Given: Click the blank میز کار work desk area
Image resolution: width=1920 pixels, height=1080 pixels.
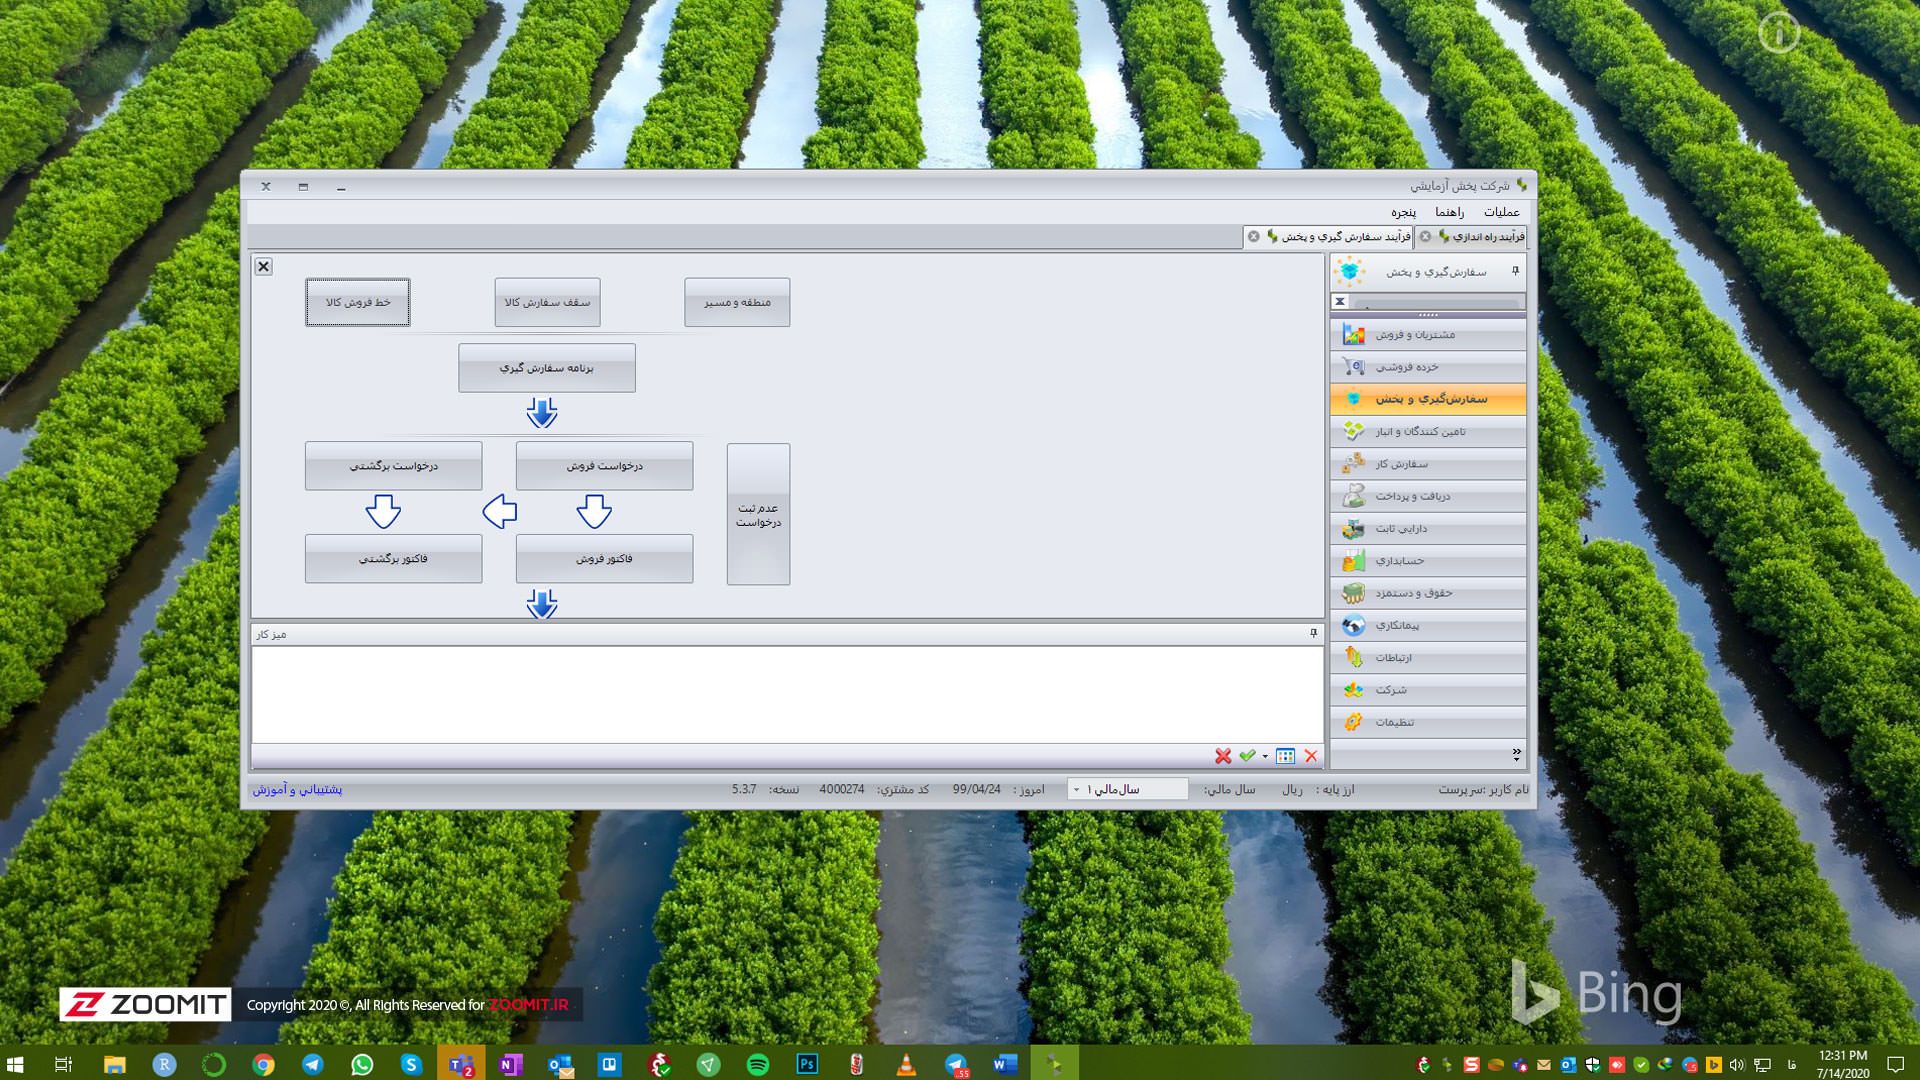Looking at the screenshot, I should pyautogui.click(x=787, y=694).
